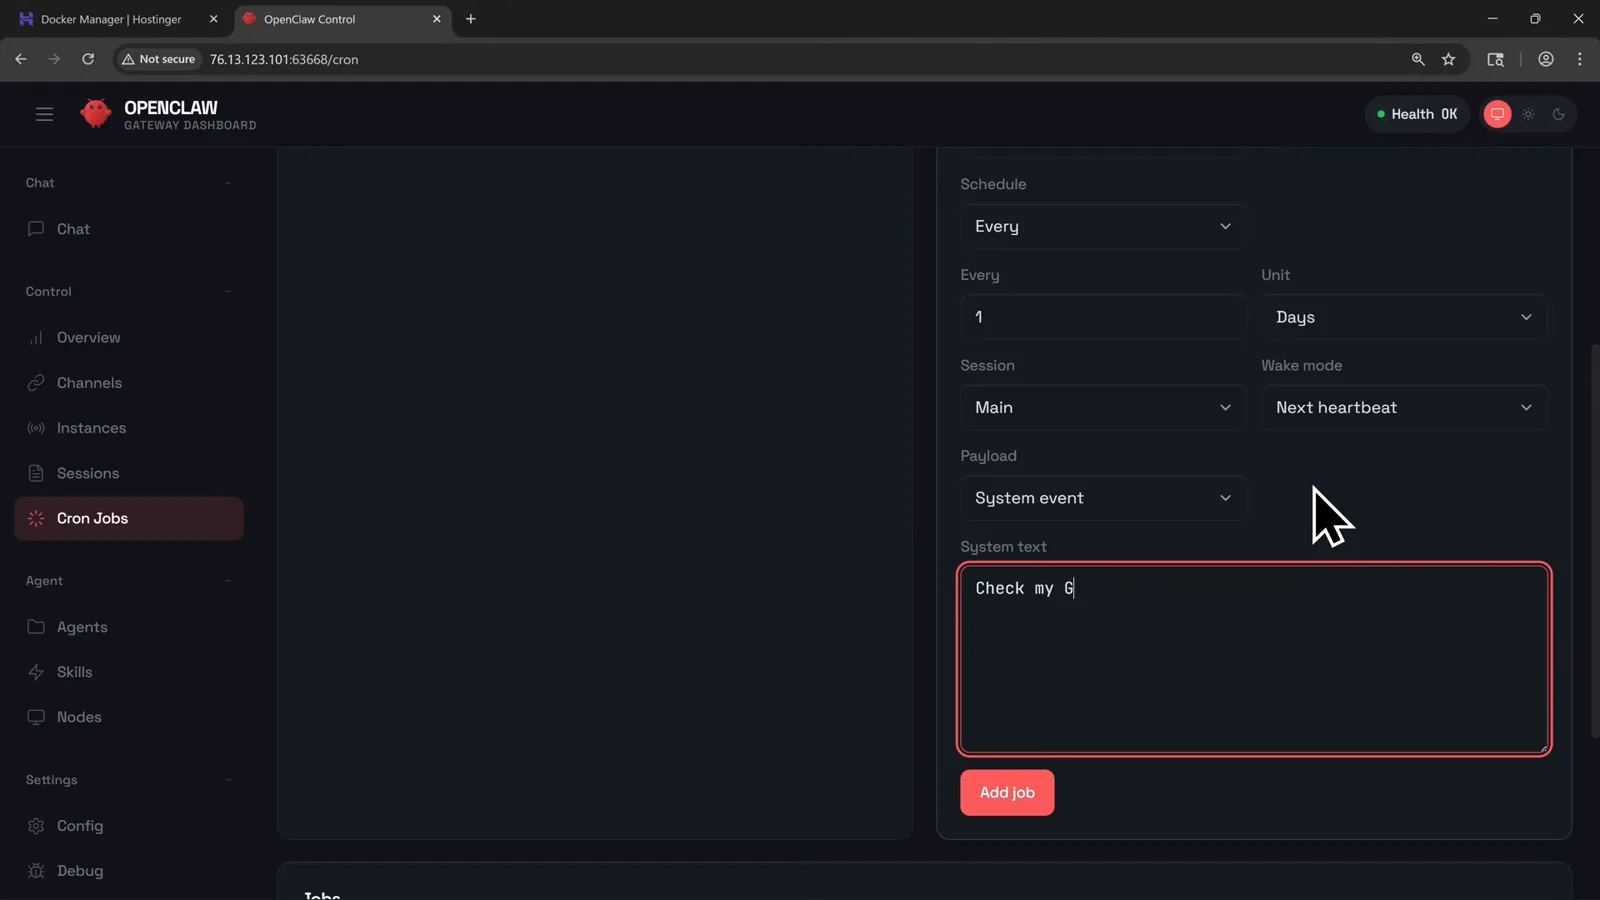
Task: Select the red monitor system theme icon
Action: click(1497, 114)
